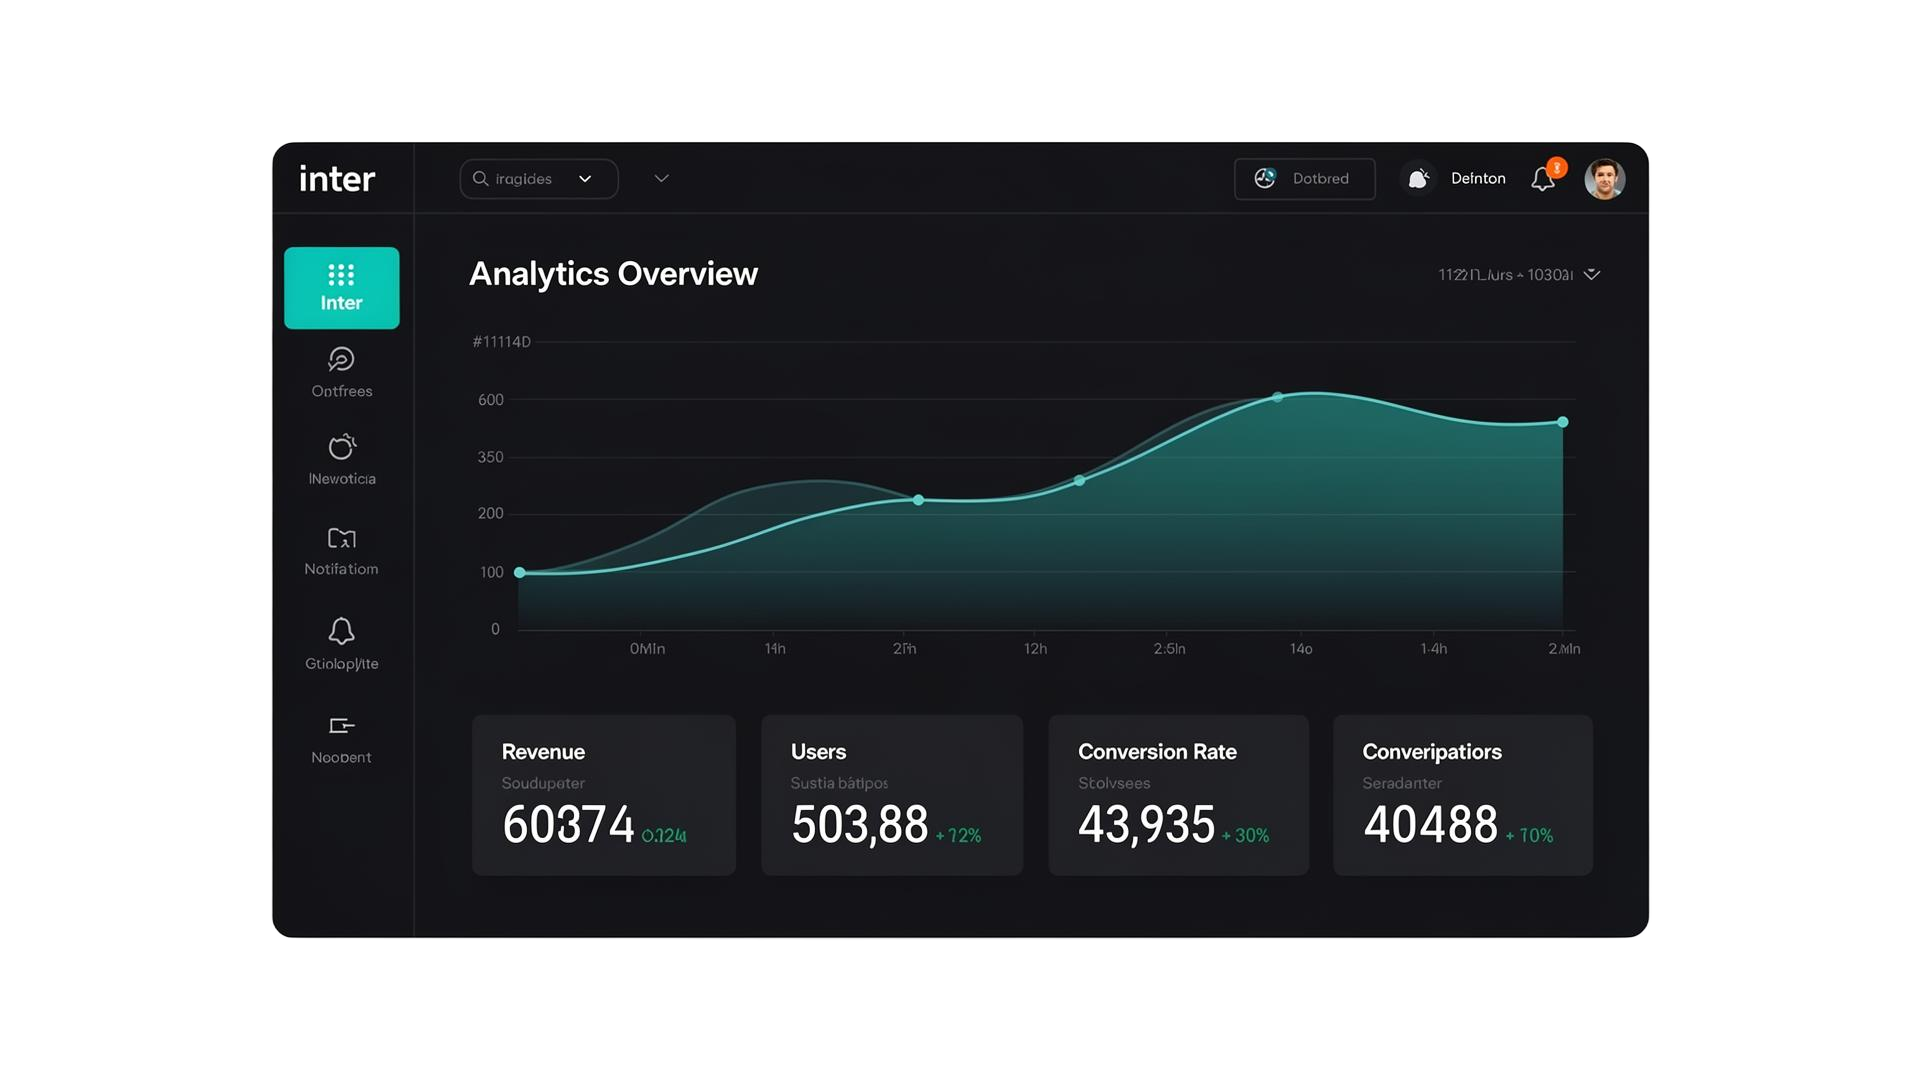Open the Noopent sidebar icon
Image resolution: width=1920 pixels, height=1080 pixels.
pos(341,726)
